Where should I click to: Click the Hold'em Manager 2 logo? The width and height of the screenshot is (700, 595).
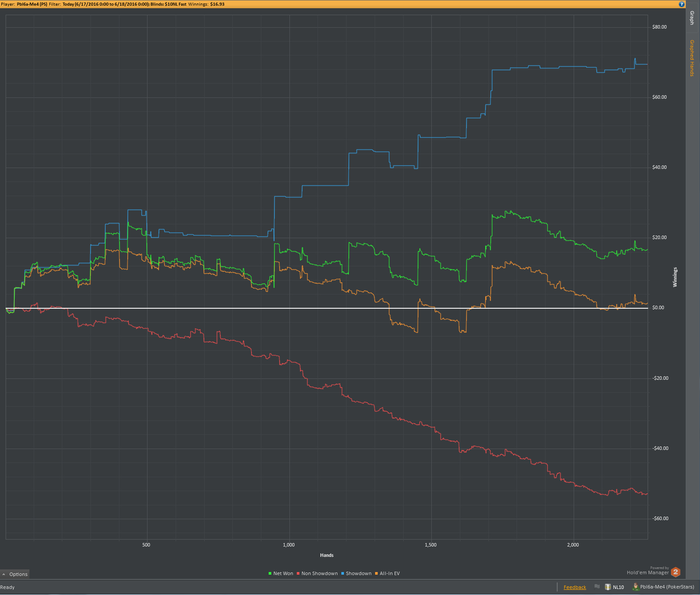675,572
